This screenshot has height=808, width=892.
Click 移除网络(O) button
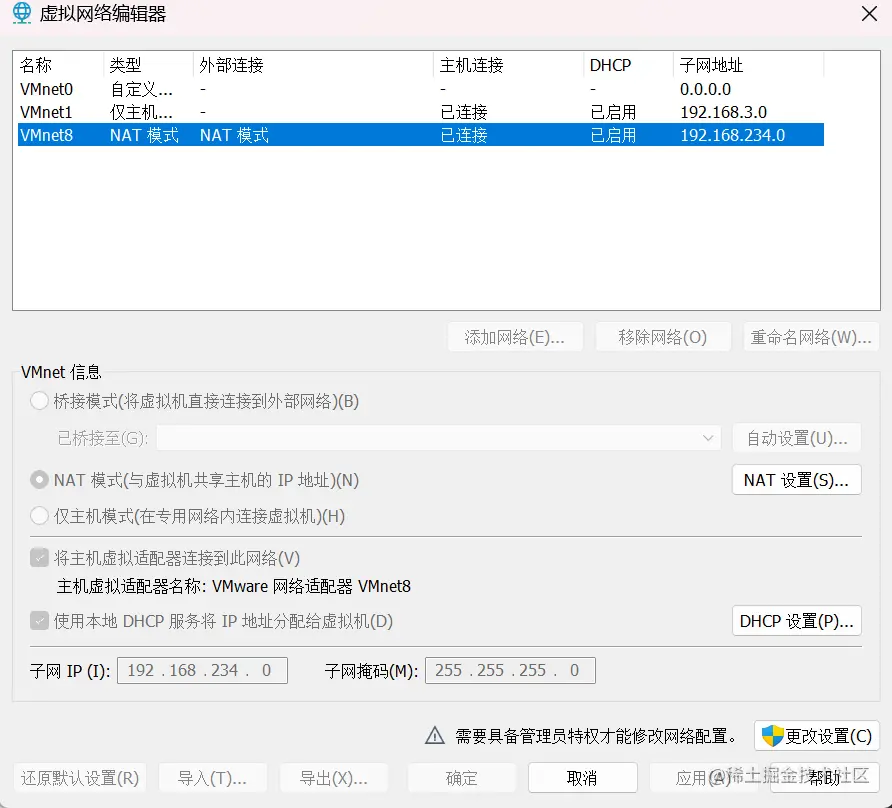pyautogui.click(x=663, y=337)
